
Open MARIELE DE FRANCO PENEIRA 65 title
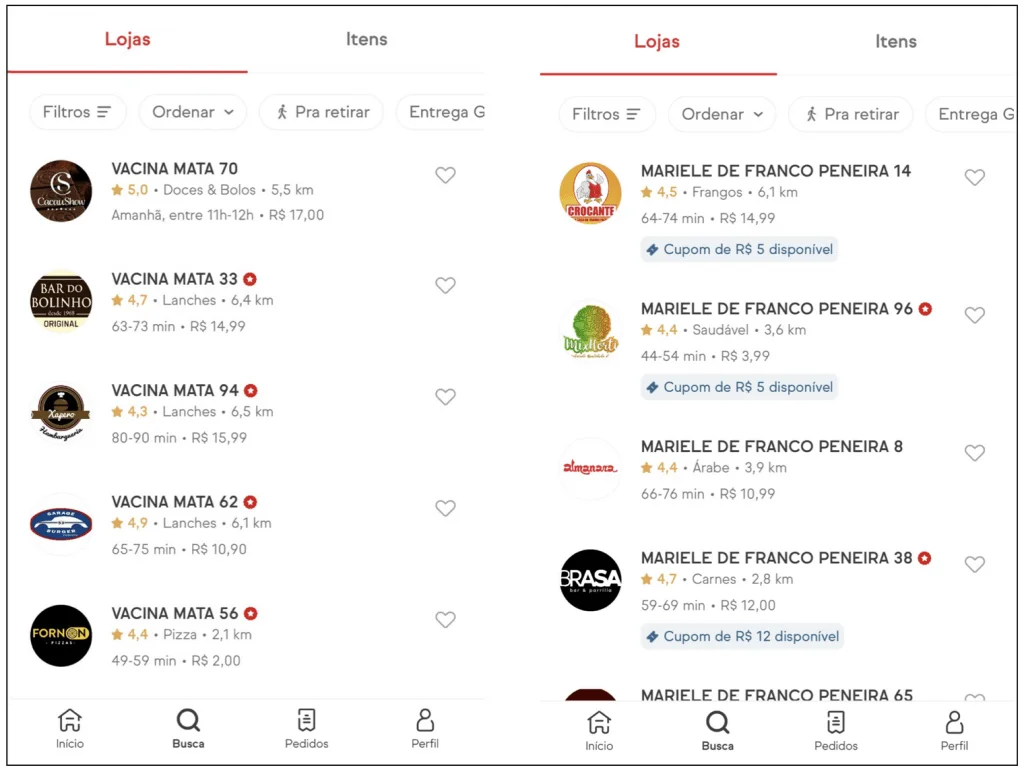point(776,694)
